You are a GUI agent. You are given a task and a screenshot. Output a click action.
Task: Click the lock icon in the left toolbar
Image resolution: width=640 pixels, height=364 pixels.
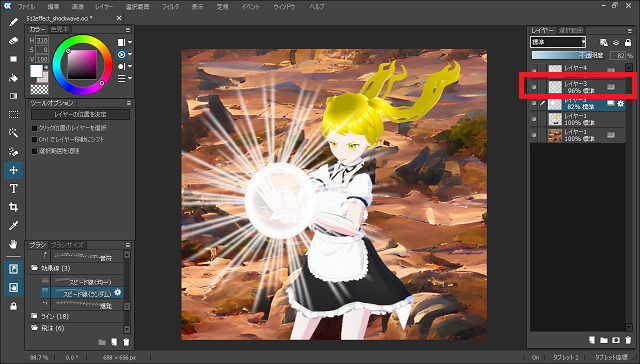coord(13,306)
